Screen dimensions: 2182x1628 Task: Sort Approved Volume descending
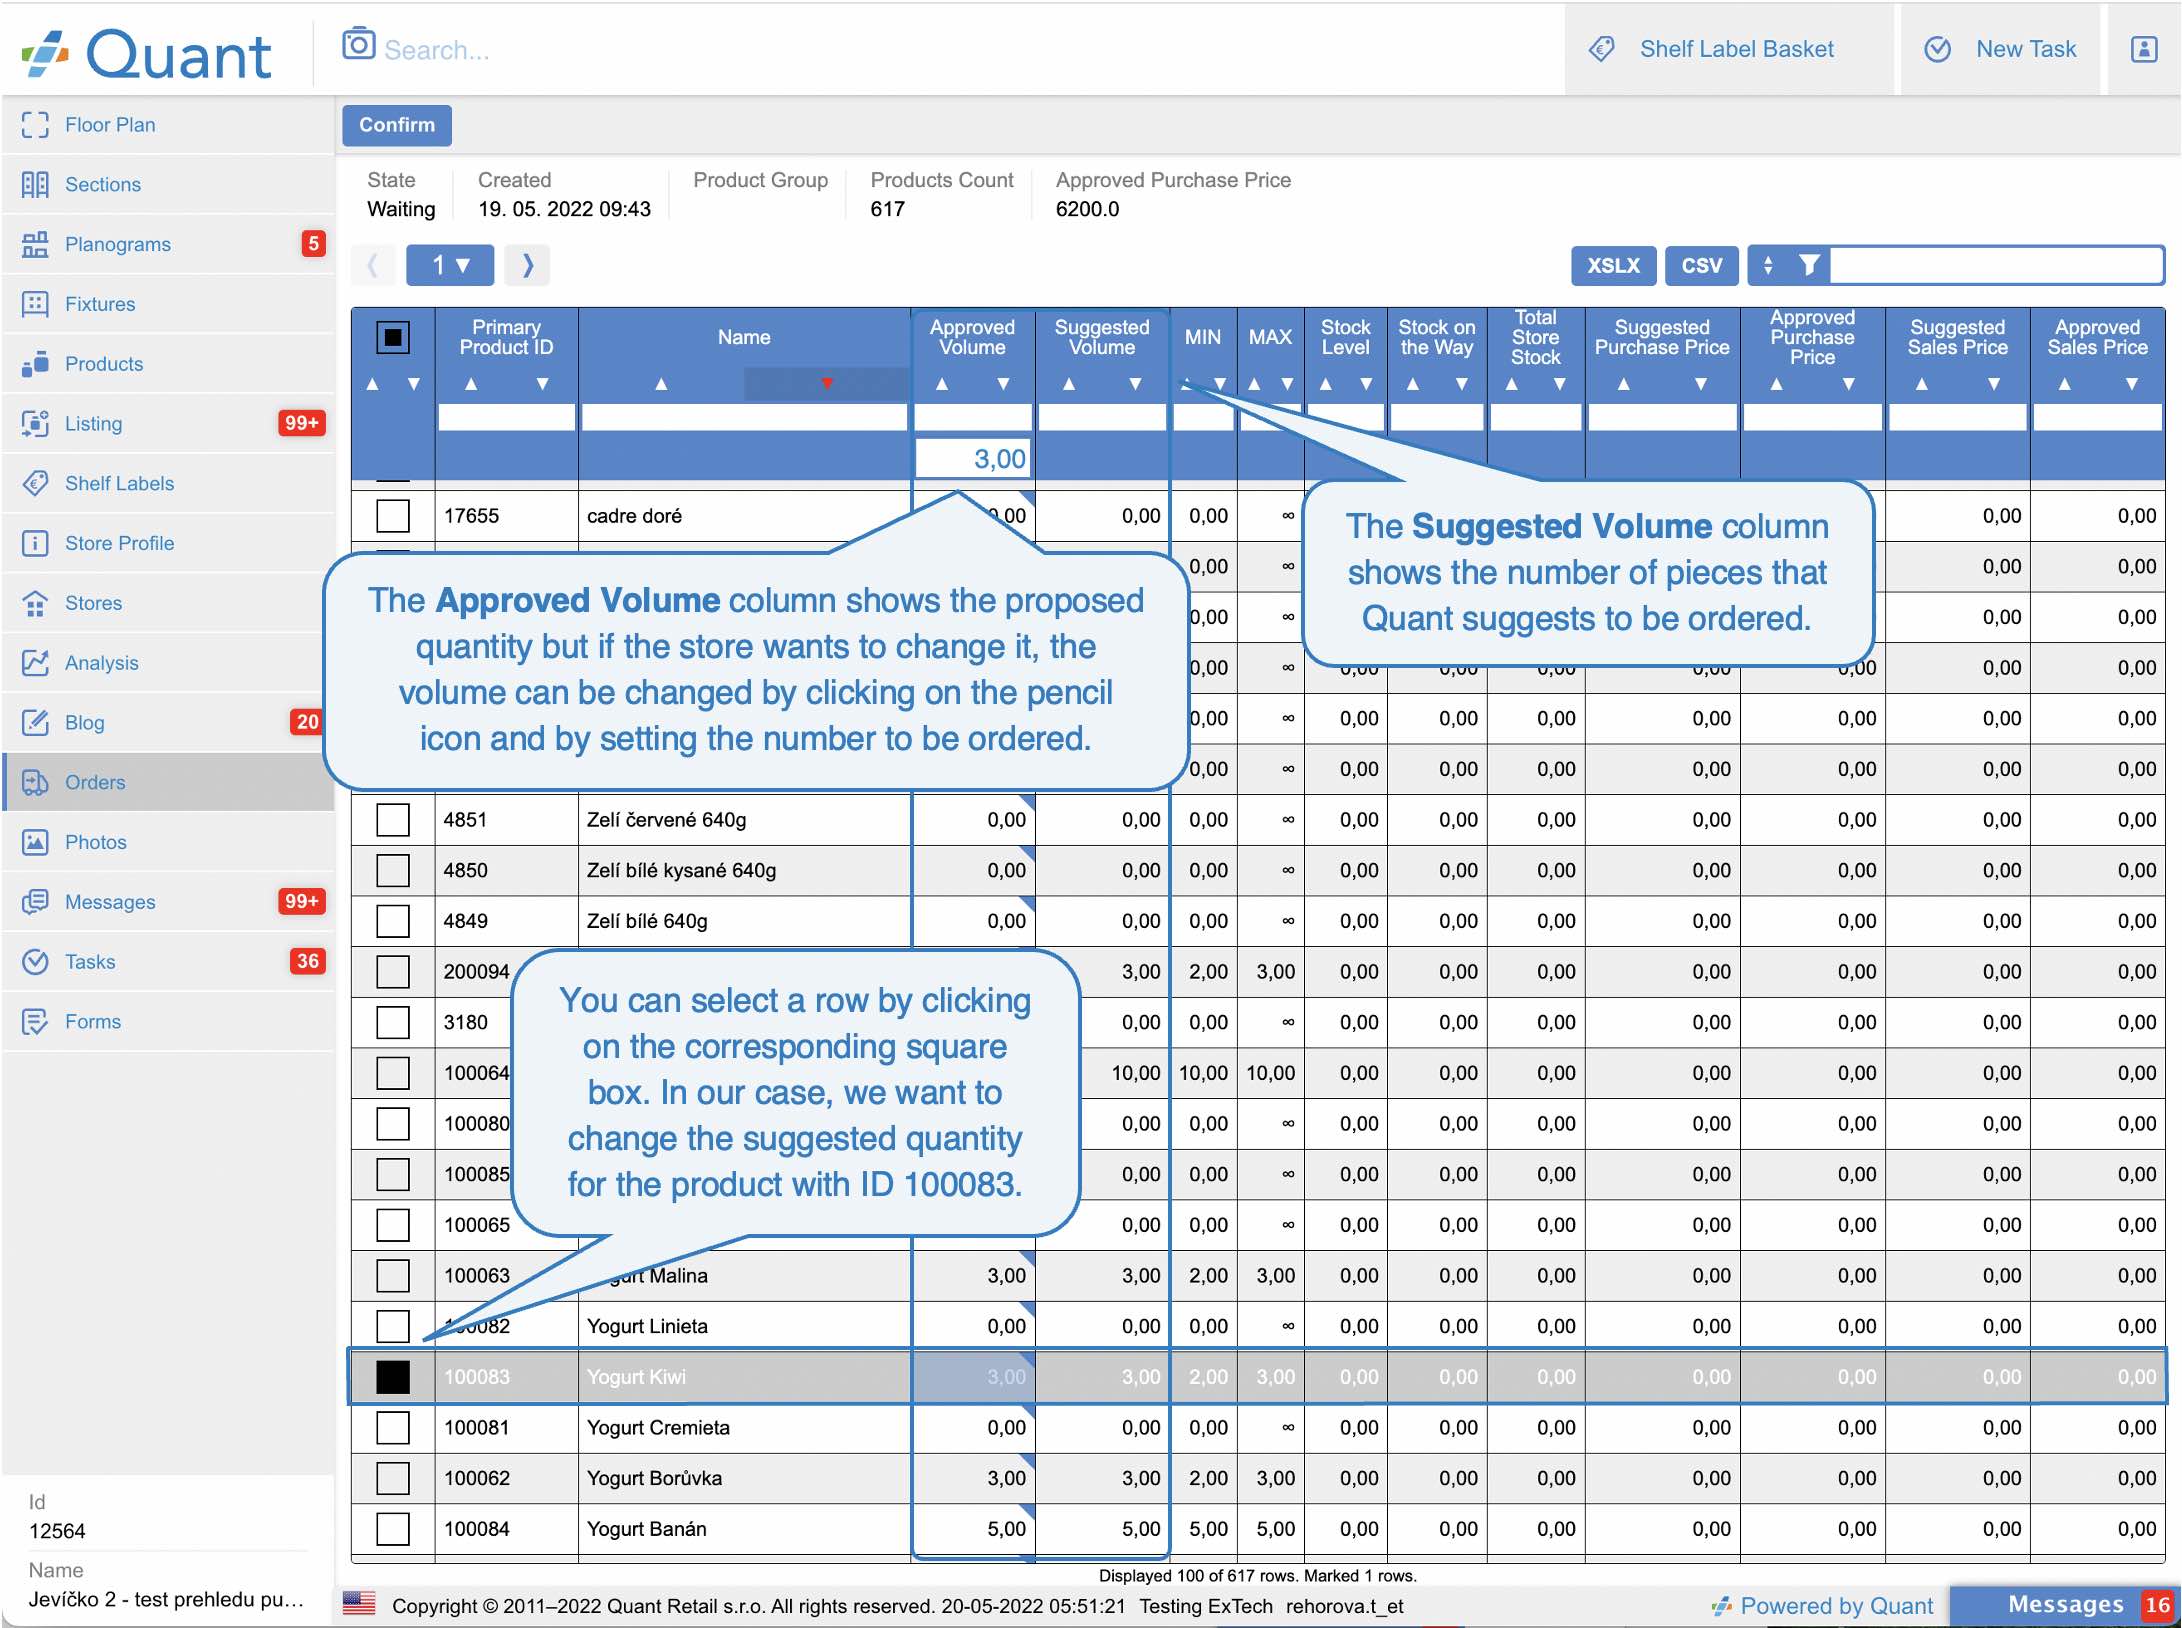pos(1003,384)
